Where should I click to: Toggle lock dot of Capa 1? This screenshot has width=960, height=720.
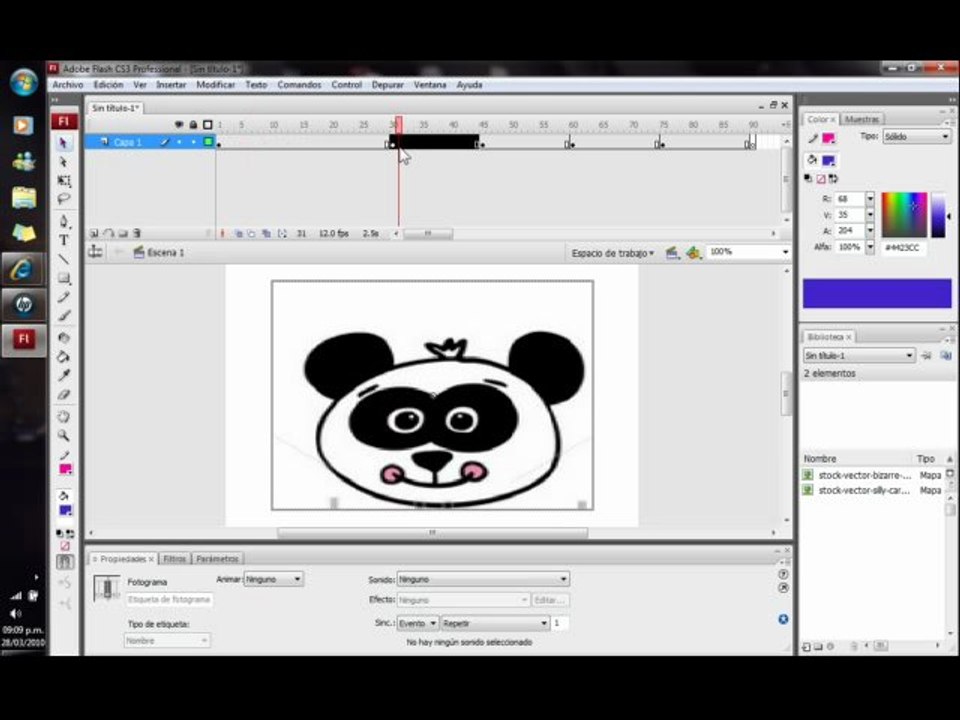(x=193, y=142)
